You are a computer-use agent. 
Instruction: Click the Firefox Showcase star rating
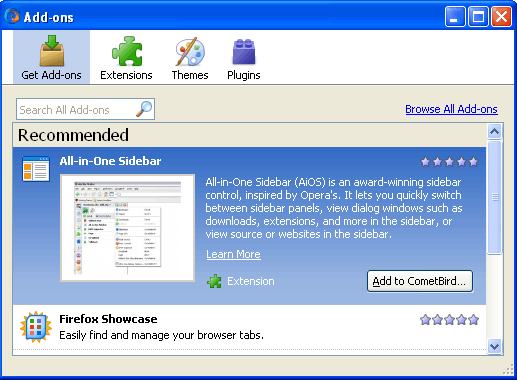(x=449, y=320)
